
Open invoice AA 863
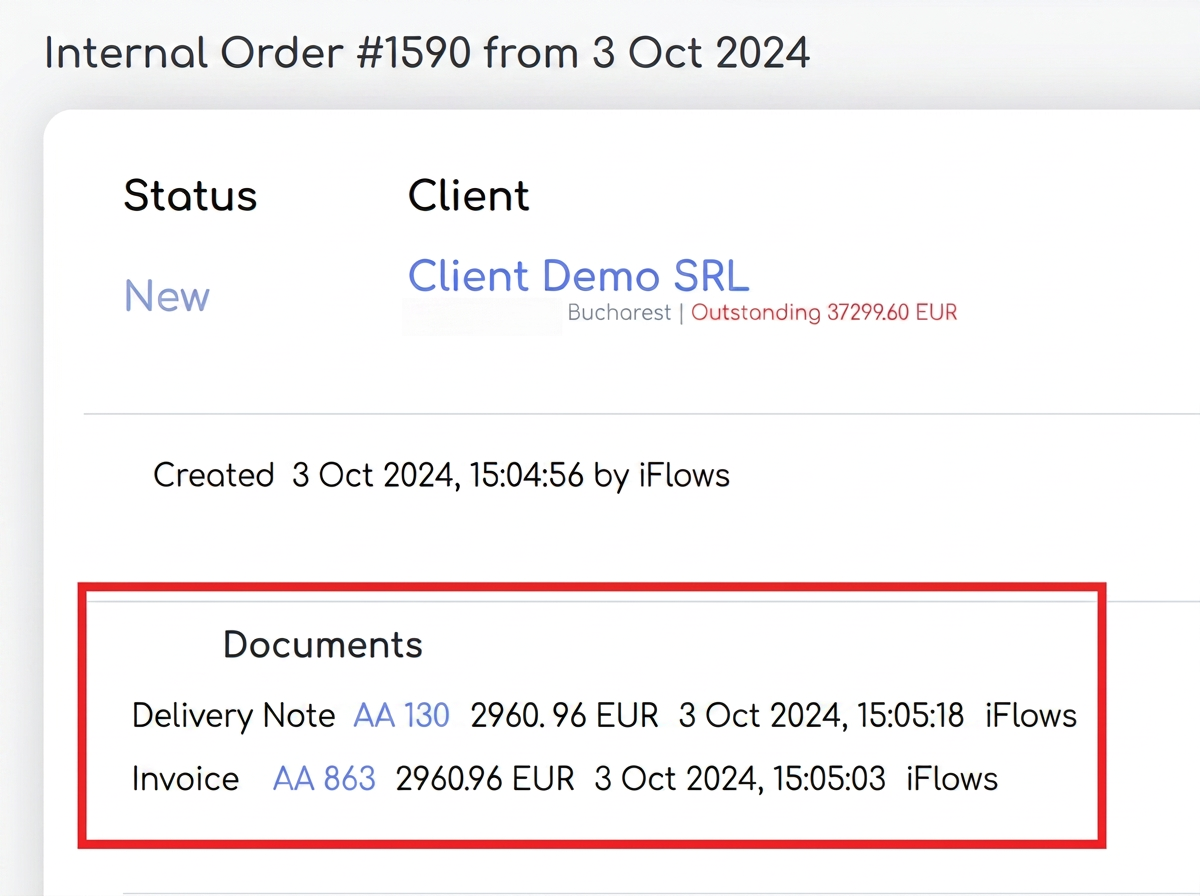pyautogui.click(x=324, y=778)
